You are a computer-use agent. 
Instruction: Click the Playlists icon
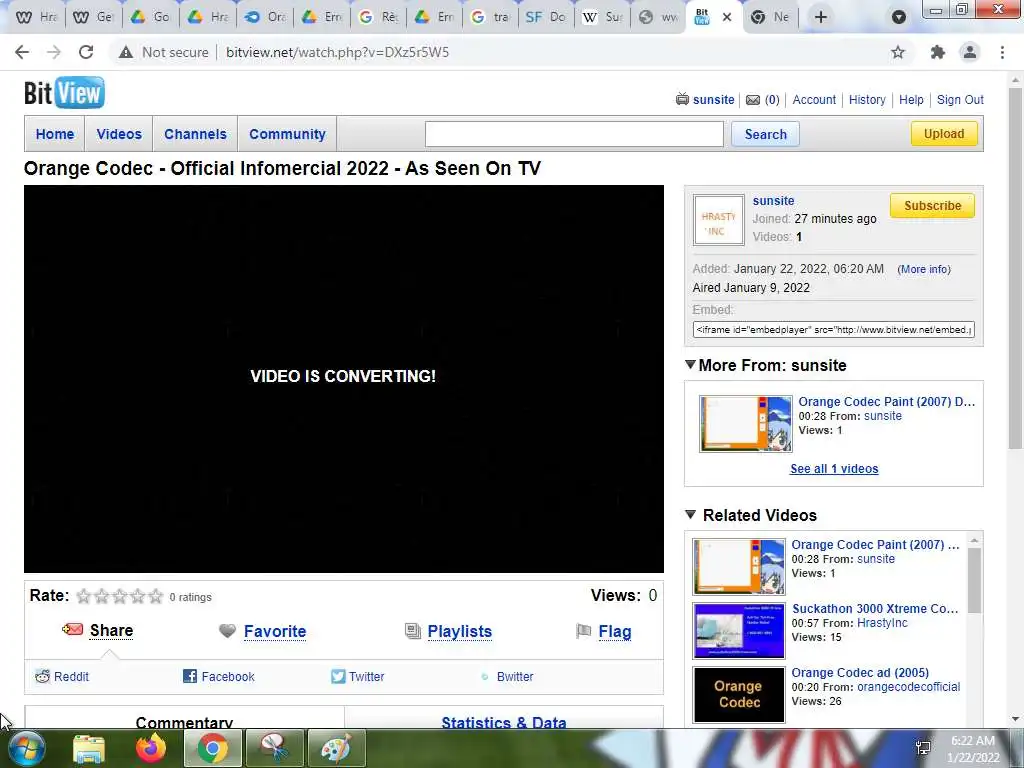413,631
